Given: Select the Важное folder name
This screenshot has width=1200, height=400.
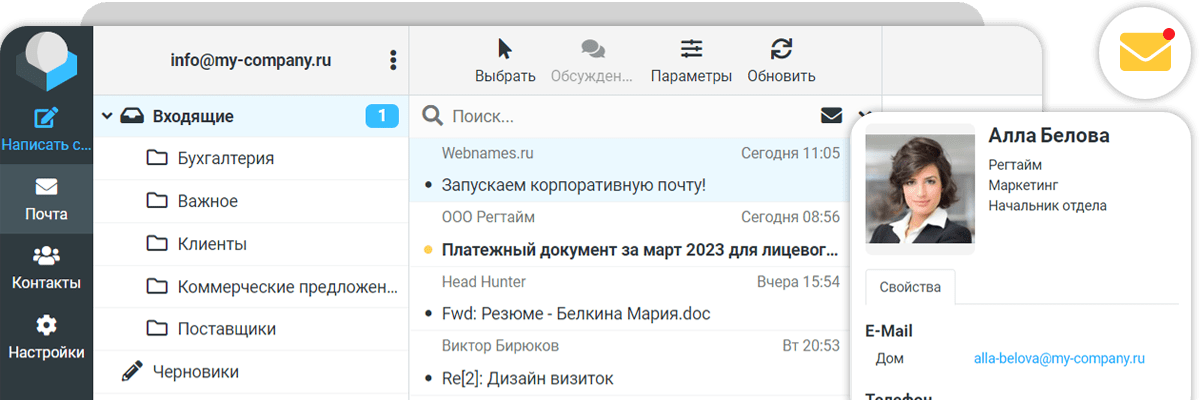Looking at the screenshot, I should [x=208, y=201].
